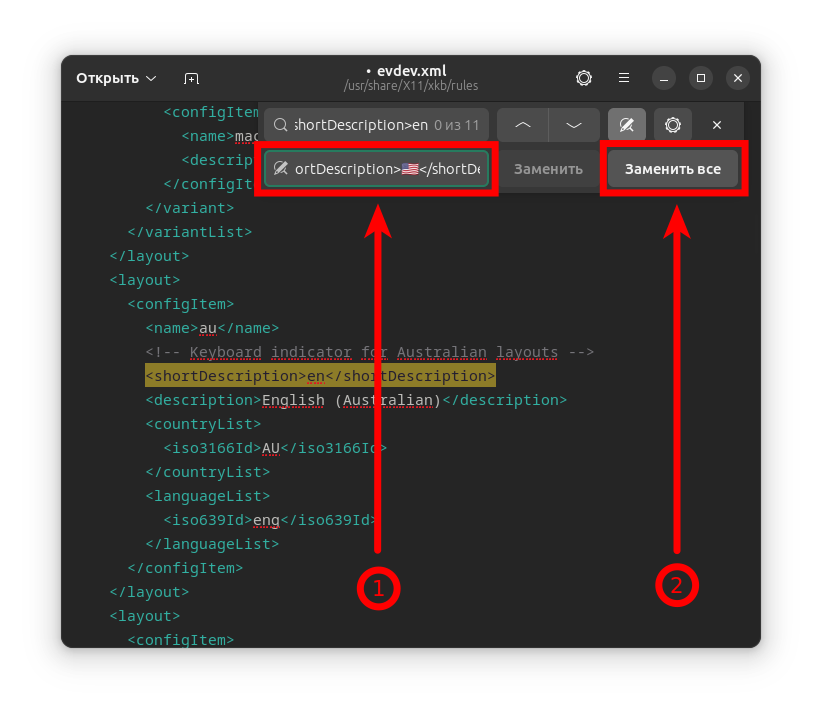
Task: Close the evdev.xml window
Action: [x=738, y=78]
